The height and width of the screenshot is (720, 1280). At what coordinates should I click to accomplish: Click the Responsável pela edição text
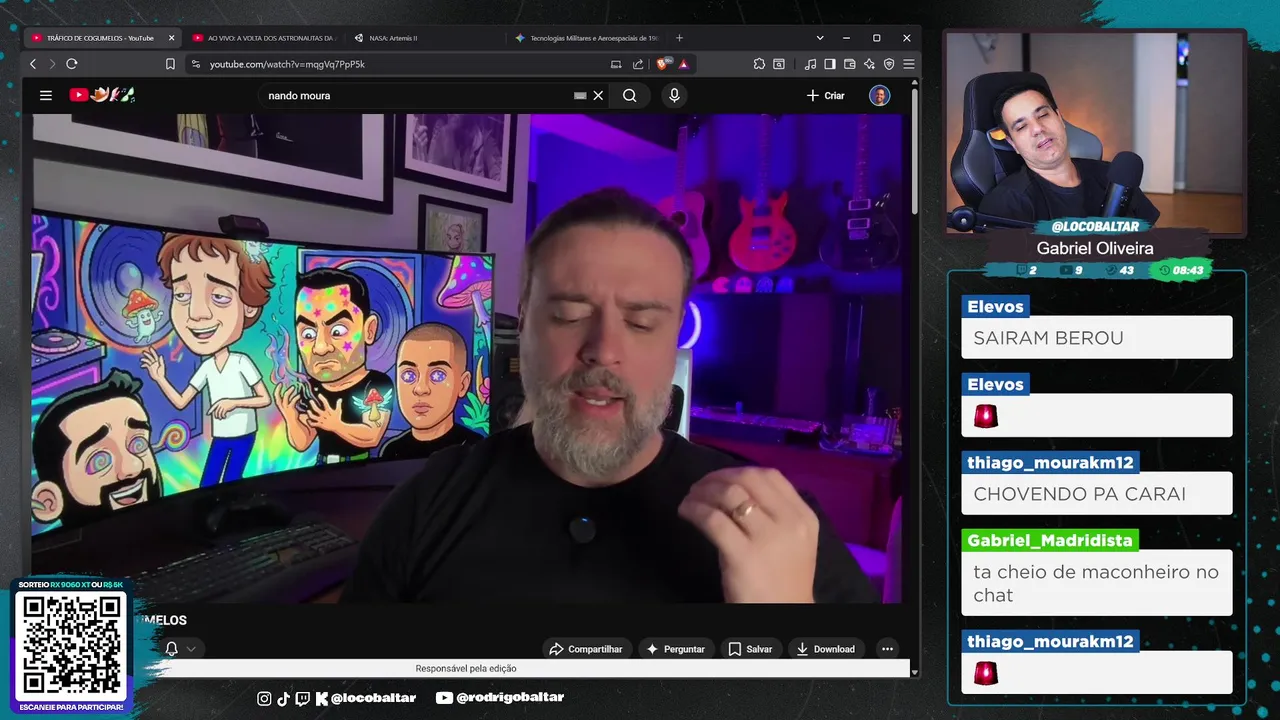pos(466,668)
